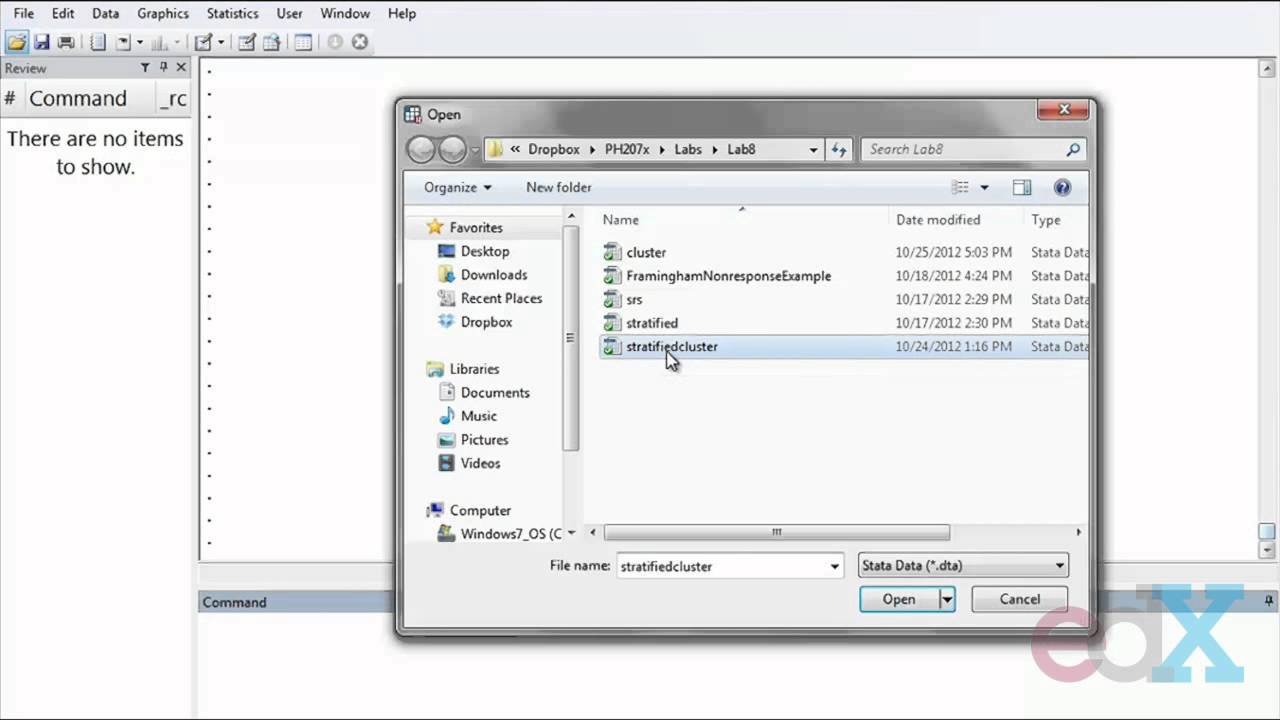Click the Open file icon in Stata toolbar
The image size is (1280, 720).
(16, 42)
